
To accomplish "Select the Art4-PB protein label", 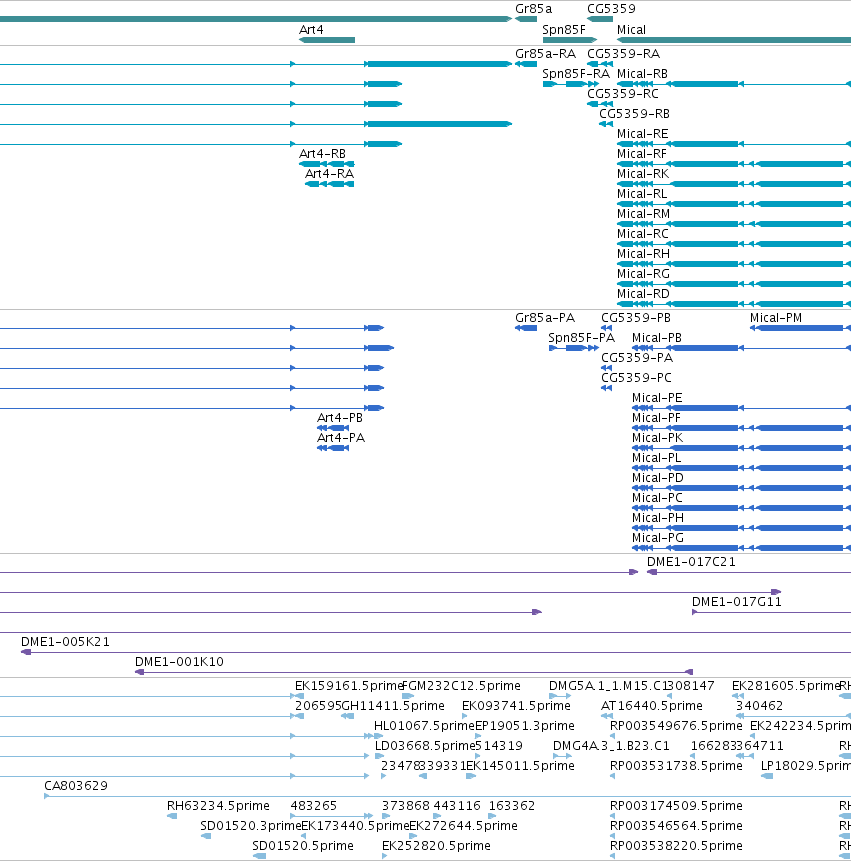I will [340, 418].
